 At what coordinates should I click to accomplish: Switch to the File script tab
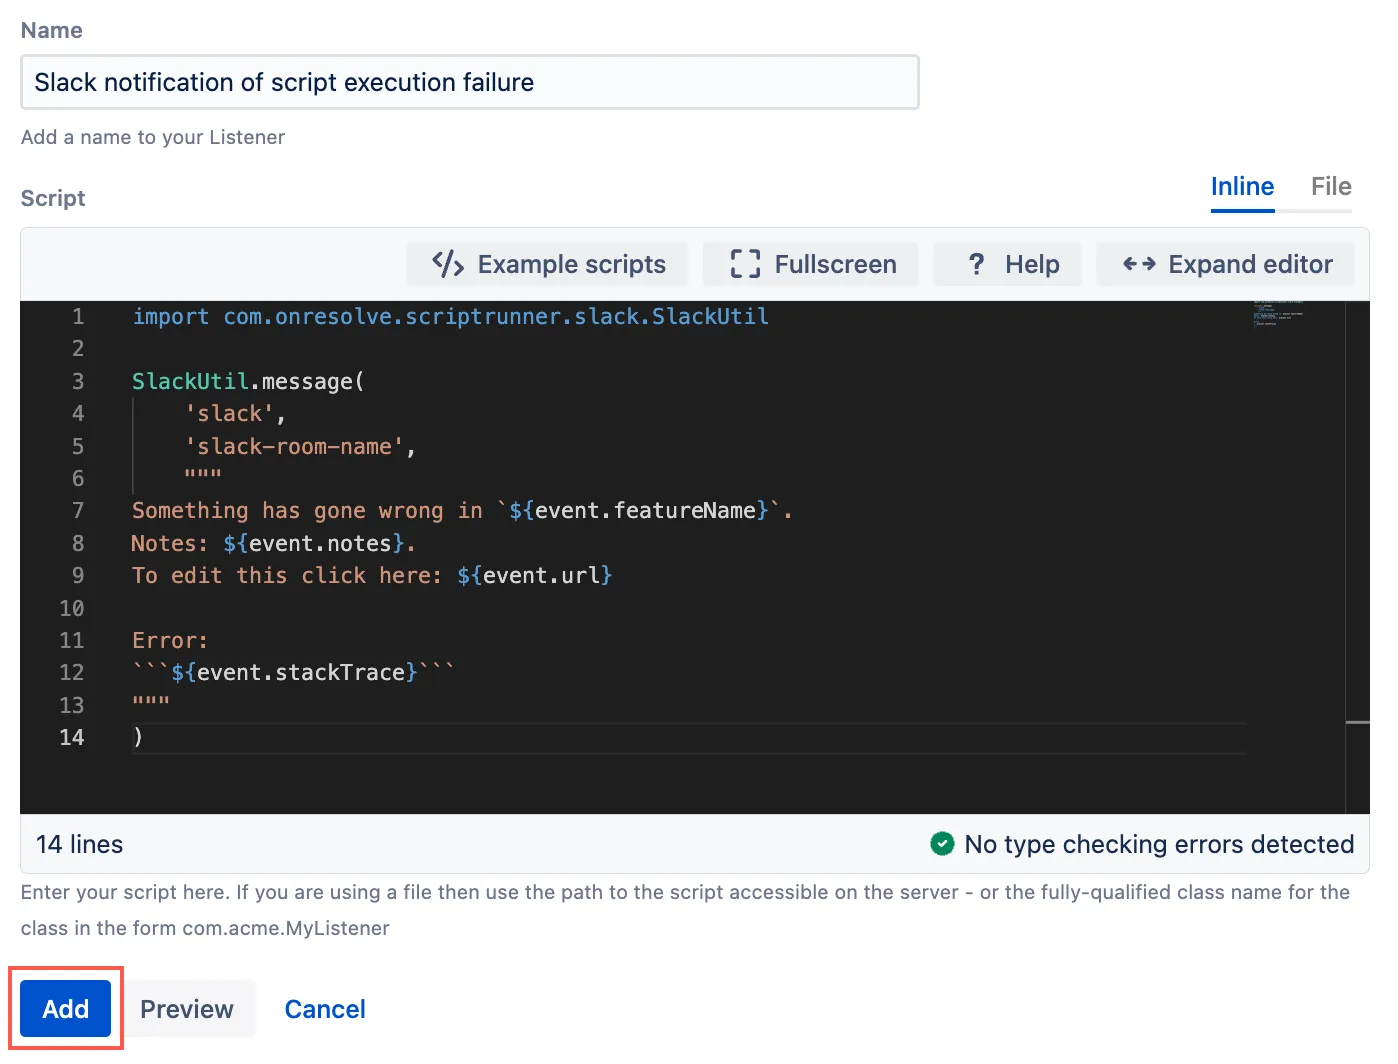coord(1331,187)
